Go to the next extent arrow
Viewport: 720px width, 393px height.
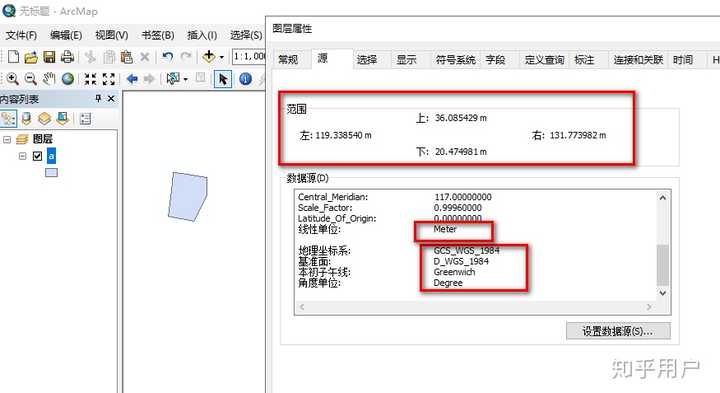point(149,79)
